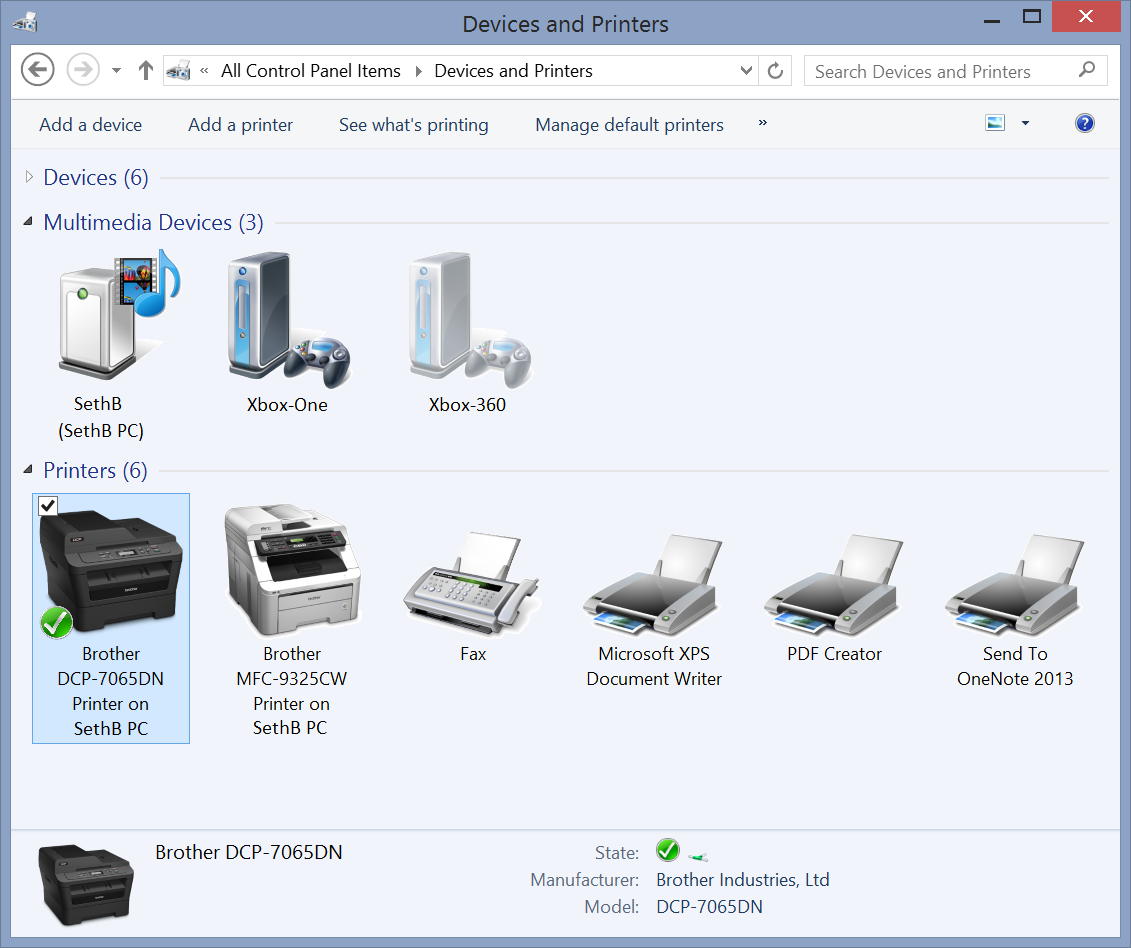1131x948 pixels.
Task: Focus the Search Devices and Printers field
Action: pos(955,71)
